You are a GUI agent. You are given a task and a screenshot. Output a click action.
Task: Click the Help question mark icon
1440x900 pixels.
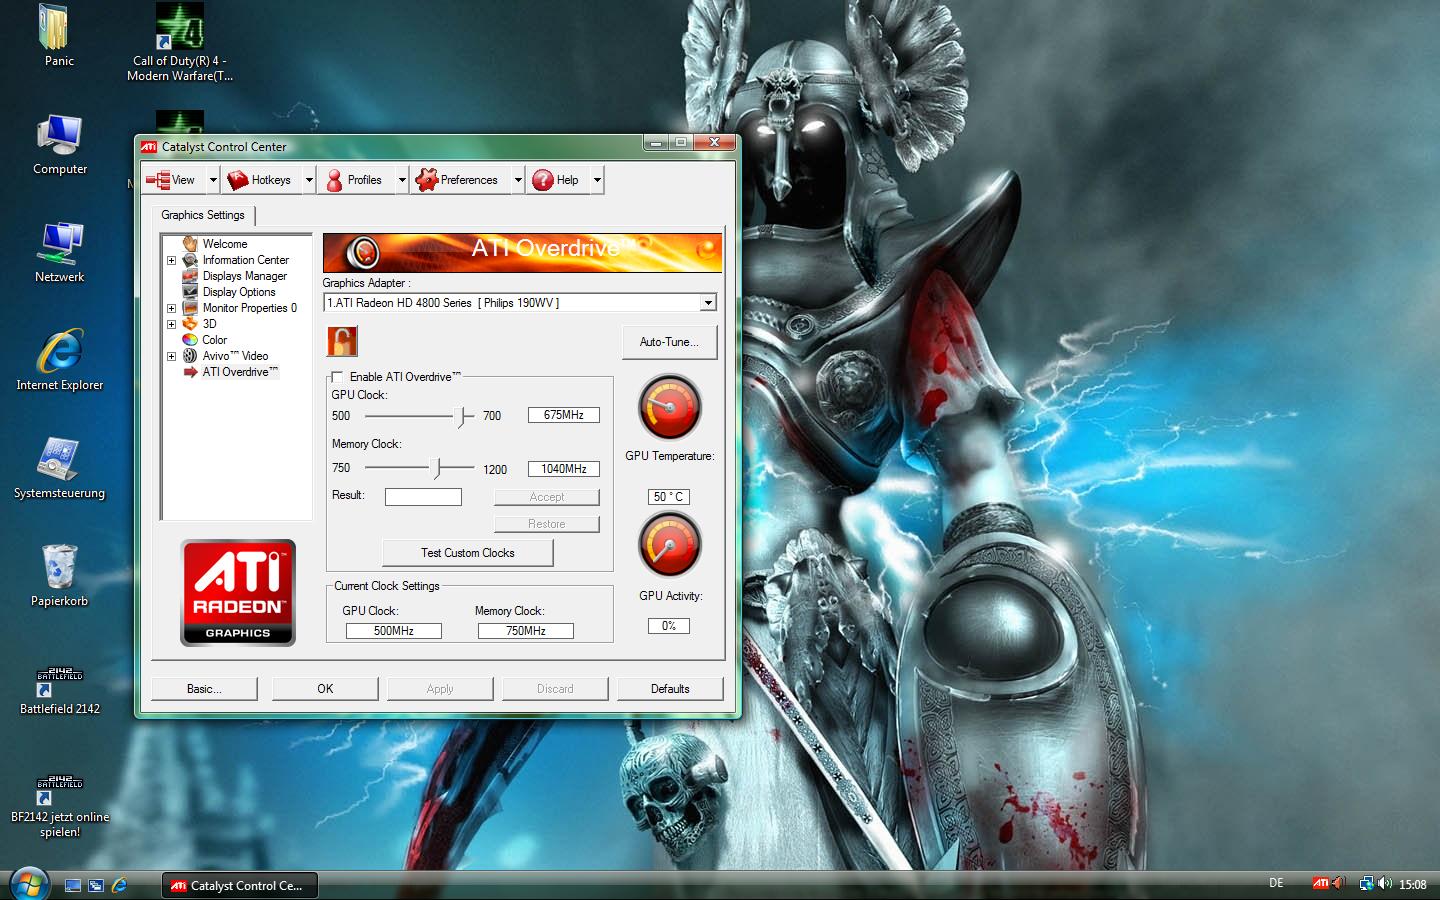point(543,180)
